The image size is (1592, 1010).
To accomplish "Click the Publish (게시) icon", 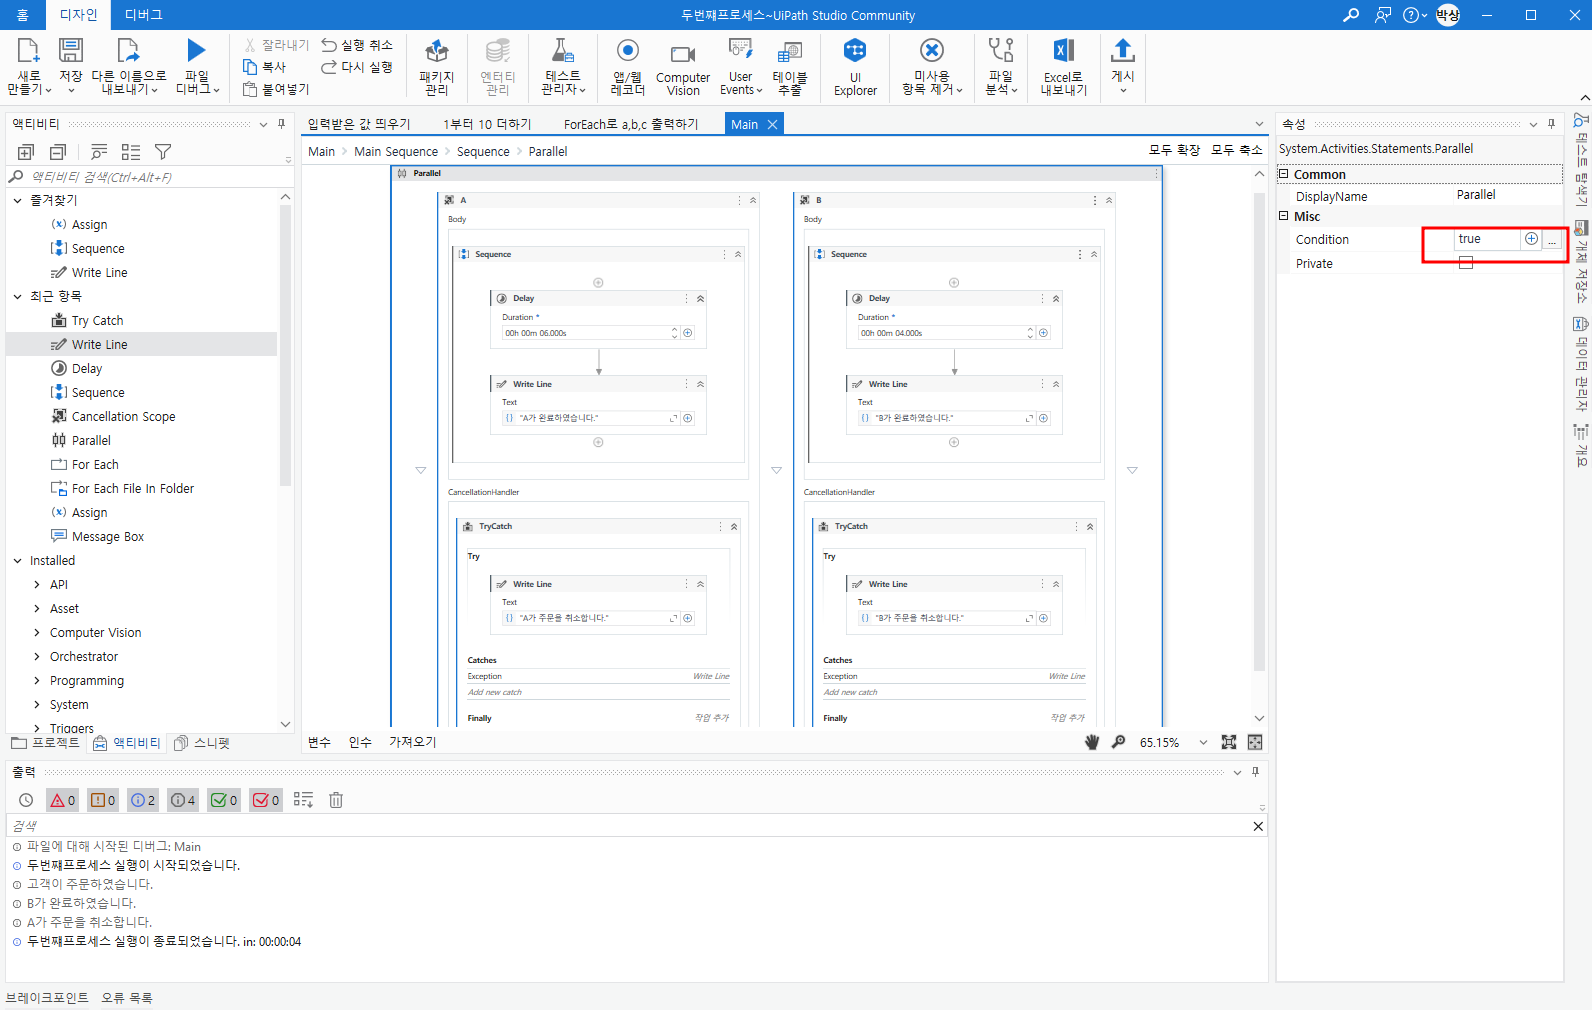I will [1123, 50].
